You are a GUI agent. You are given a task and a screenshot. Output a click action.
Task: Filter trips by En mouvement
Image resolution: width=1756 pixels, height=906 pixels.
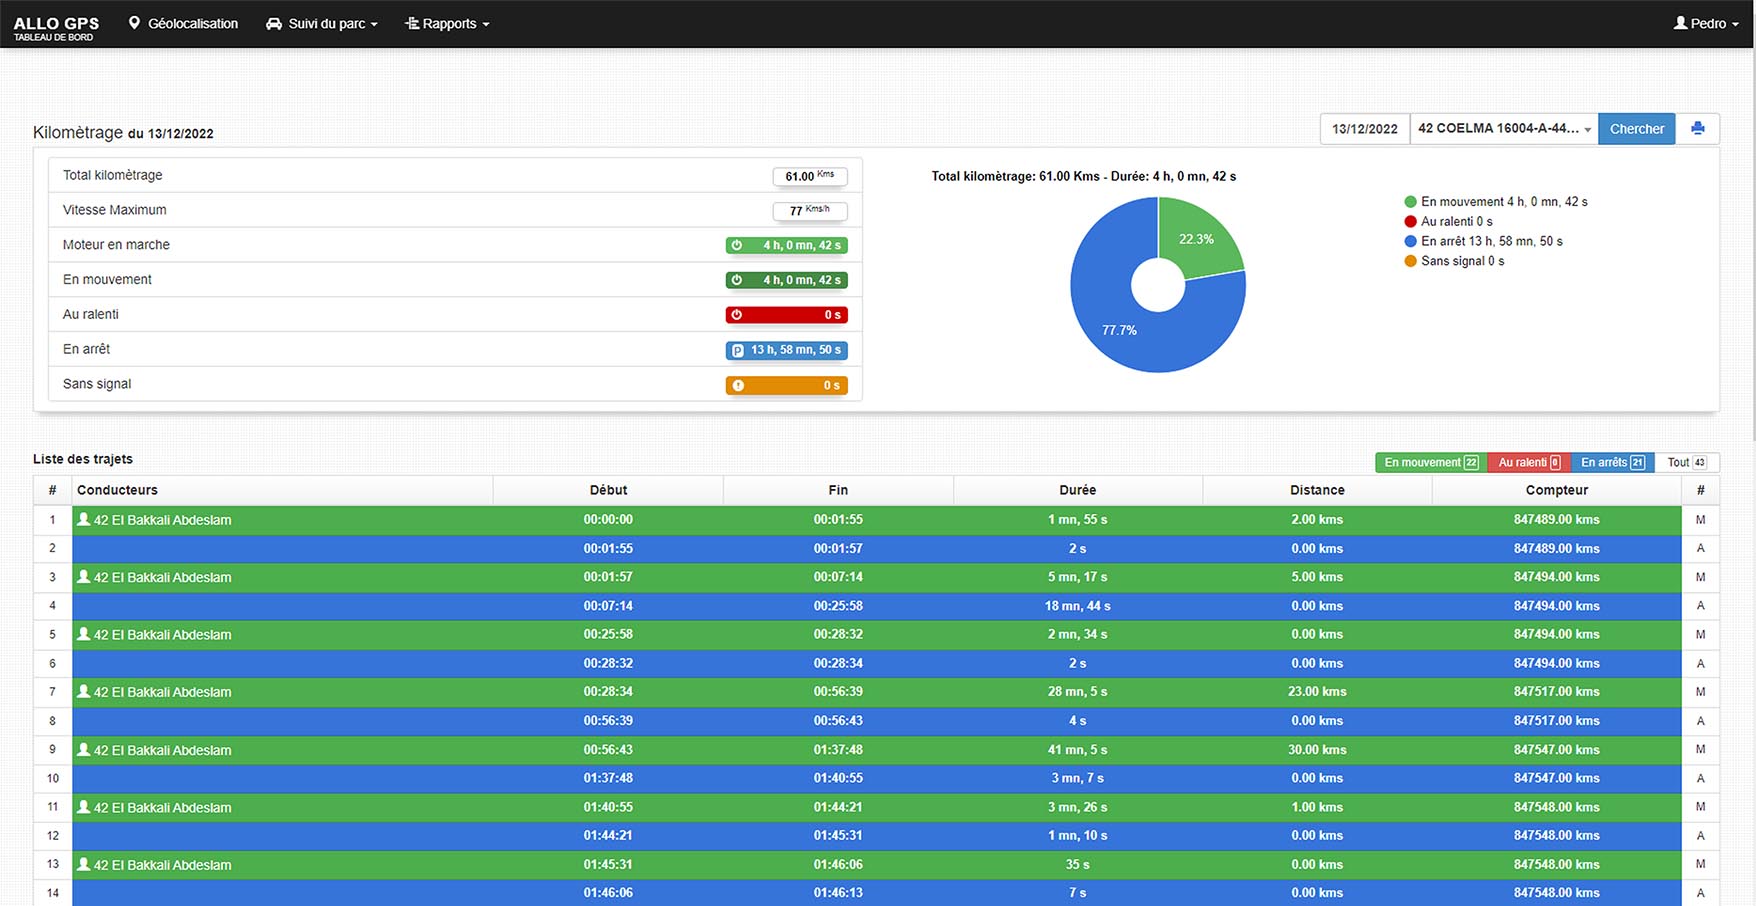(1430, 462)
